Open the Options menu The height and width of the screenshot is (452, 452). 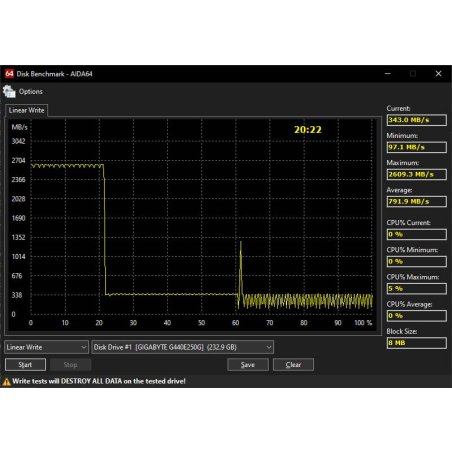coord(30,92)
